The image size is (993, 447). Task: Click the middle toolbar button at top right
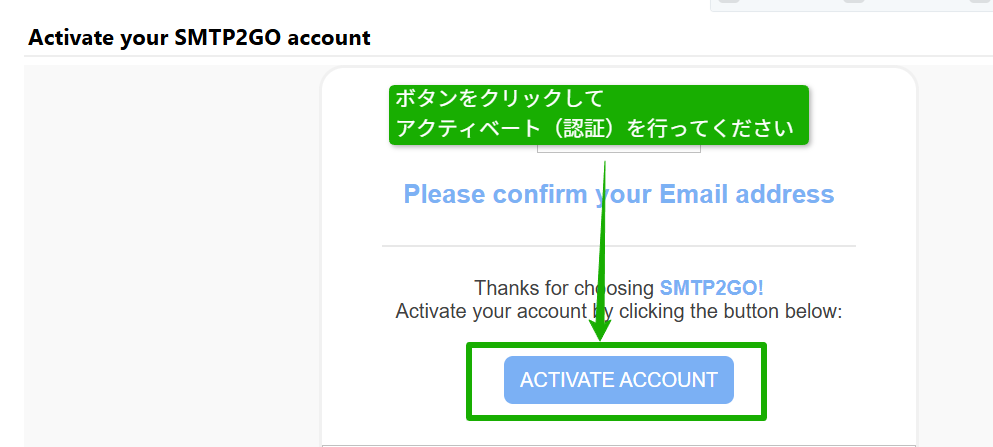[853, 2]
